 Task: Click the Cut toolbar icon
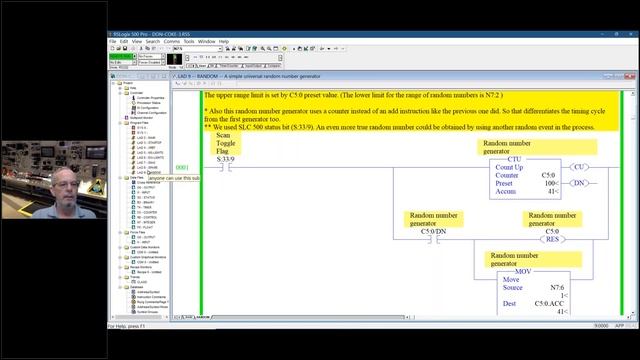141,49
